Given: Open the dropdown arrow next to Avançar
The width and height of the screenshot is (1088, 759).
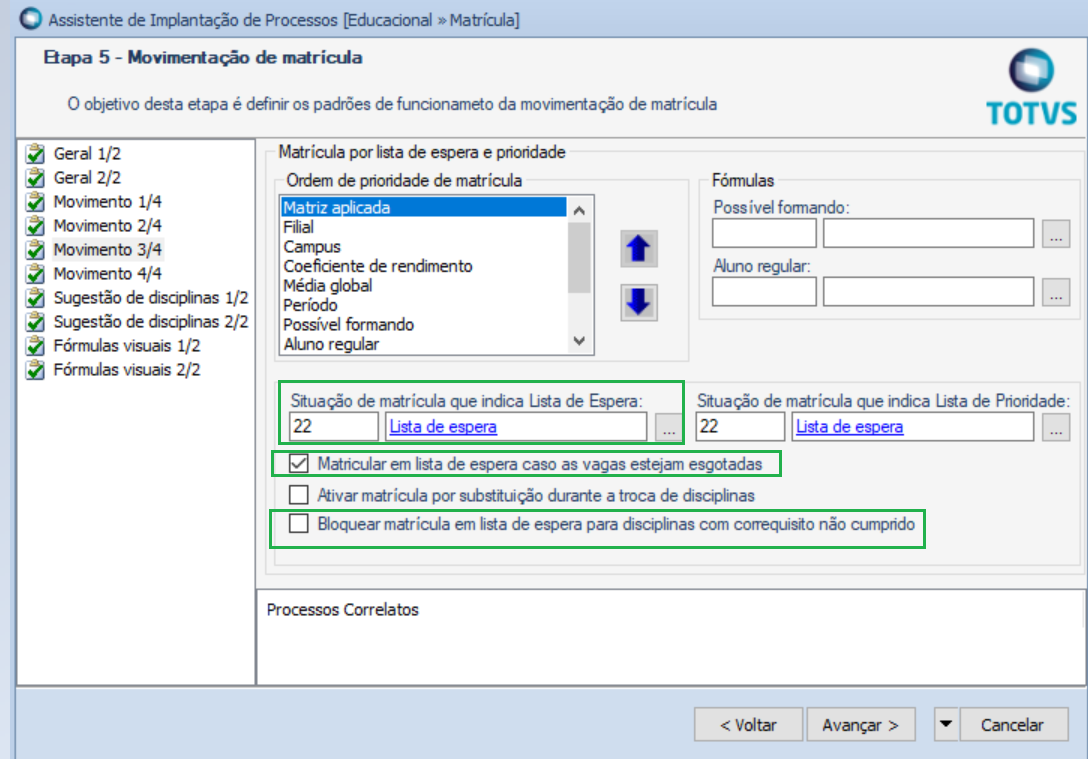Looking at the screenshot, I should [946, 724].
